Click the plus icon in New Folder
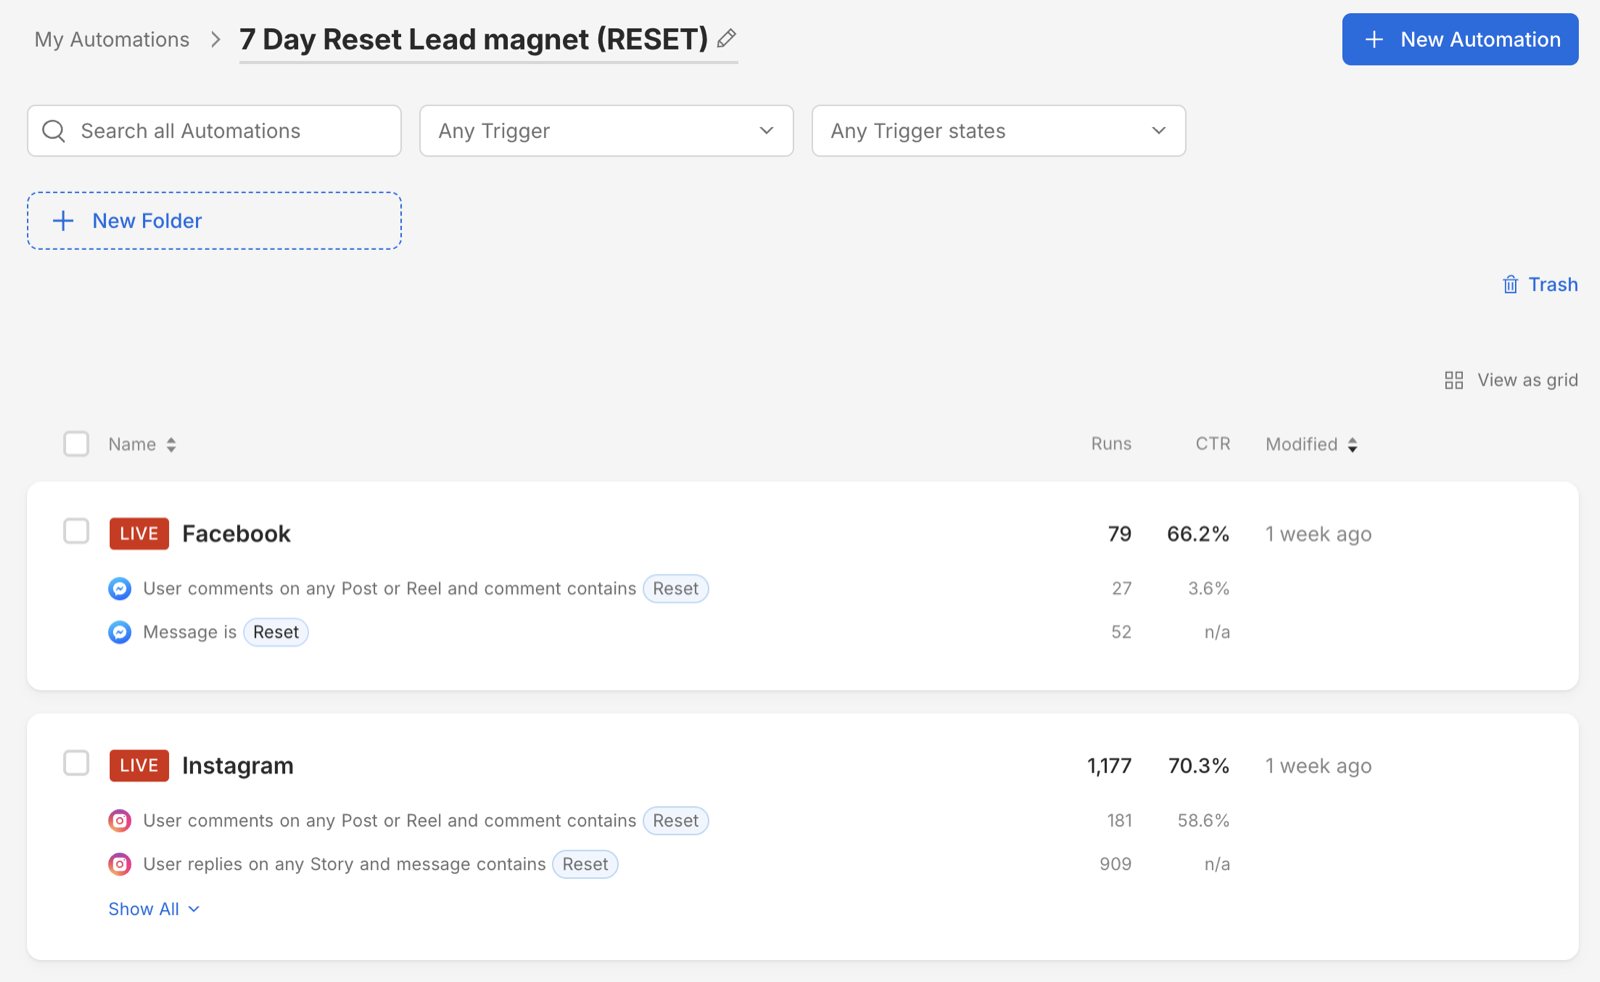 point(63,221)
